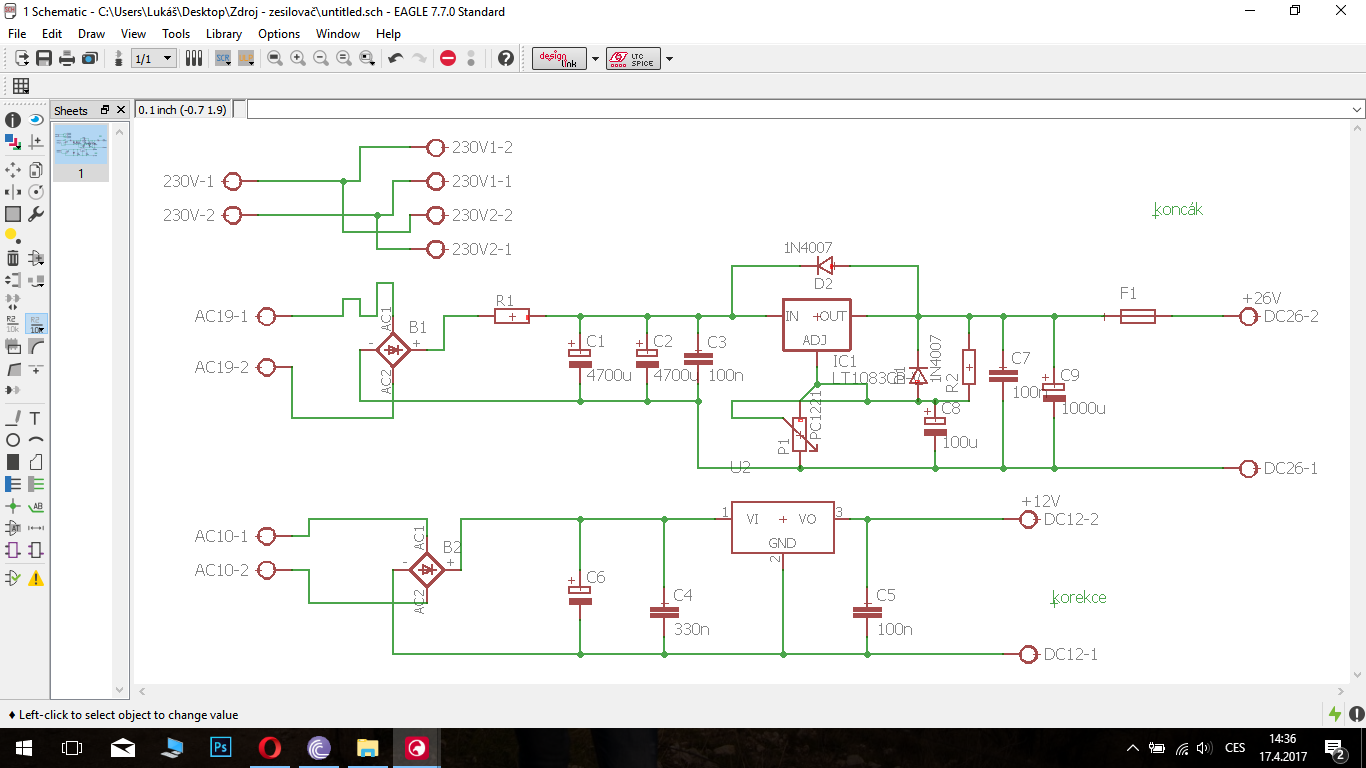
Task: Click the Junction tool icon
Action: 13,507
